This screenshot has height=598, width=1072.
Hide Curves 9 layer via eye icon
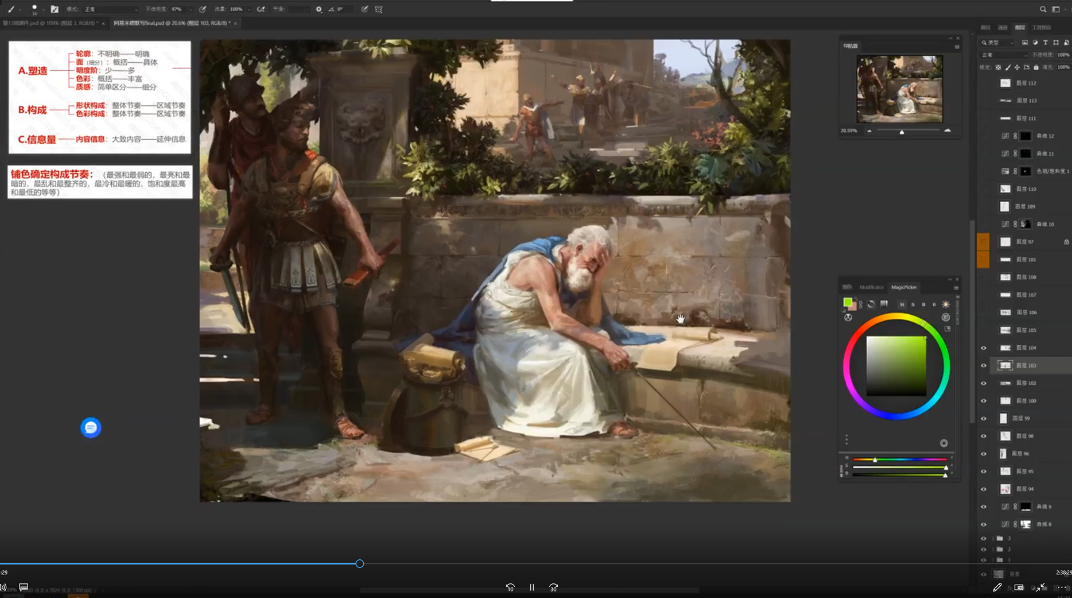click(984, 507)
